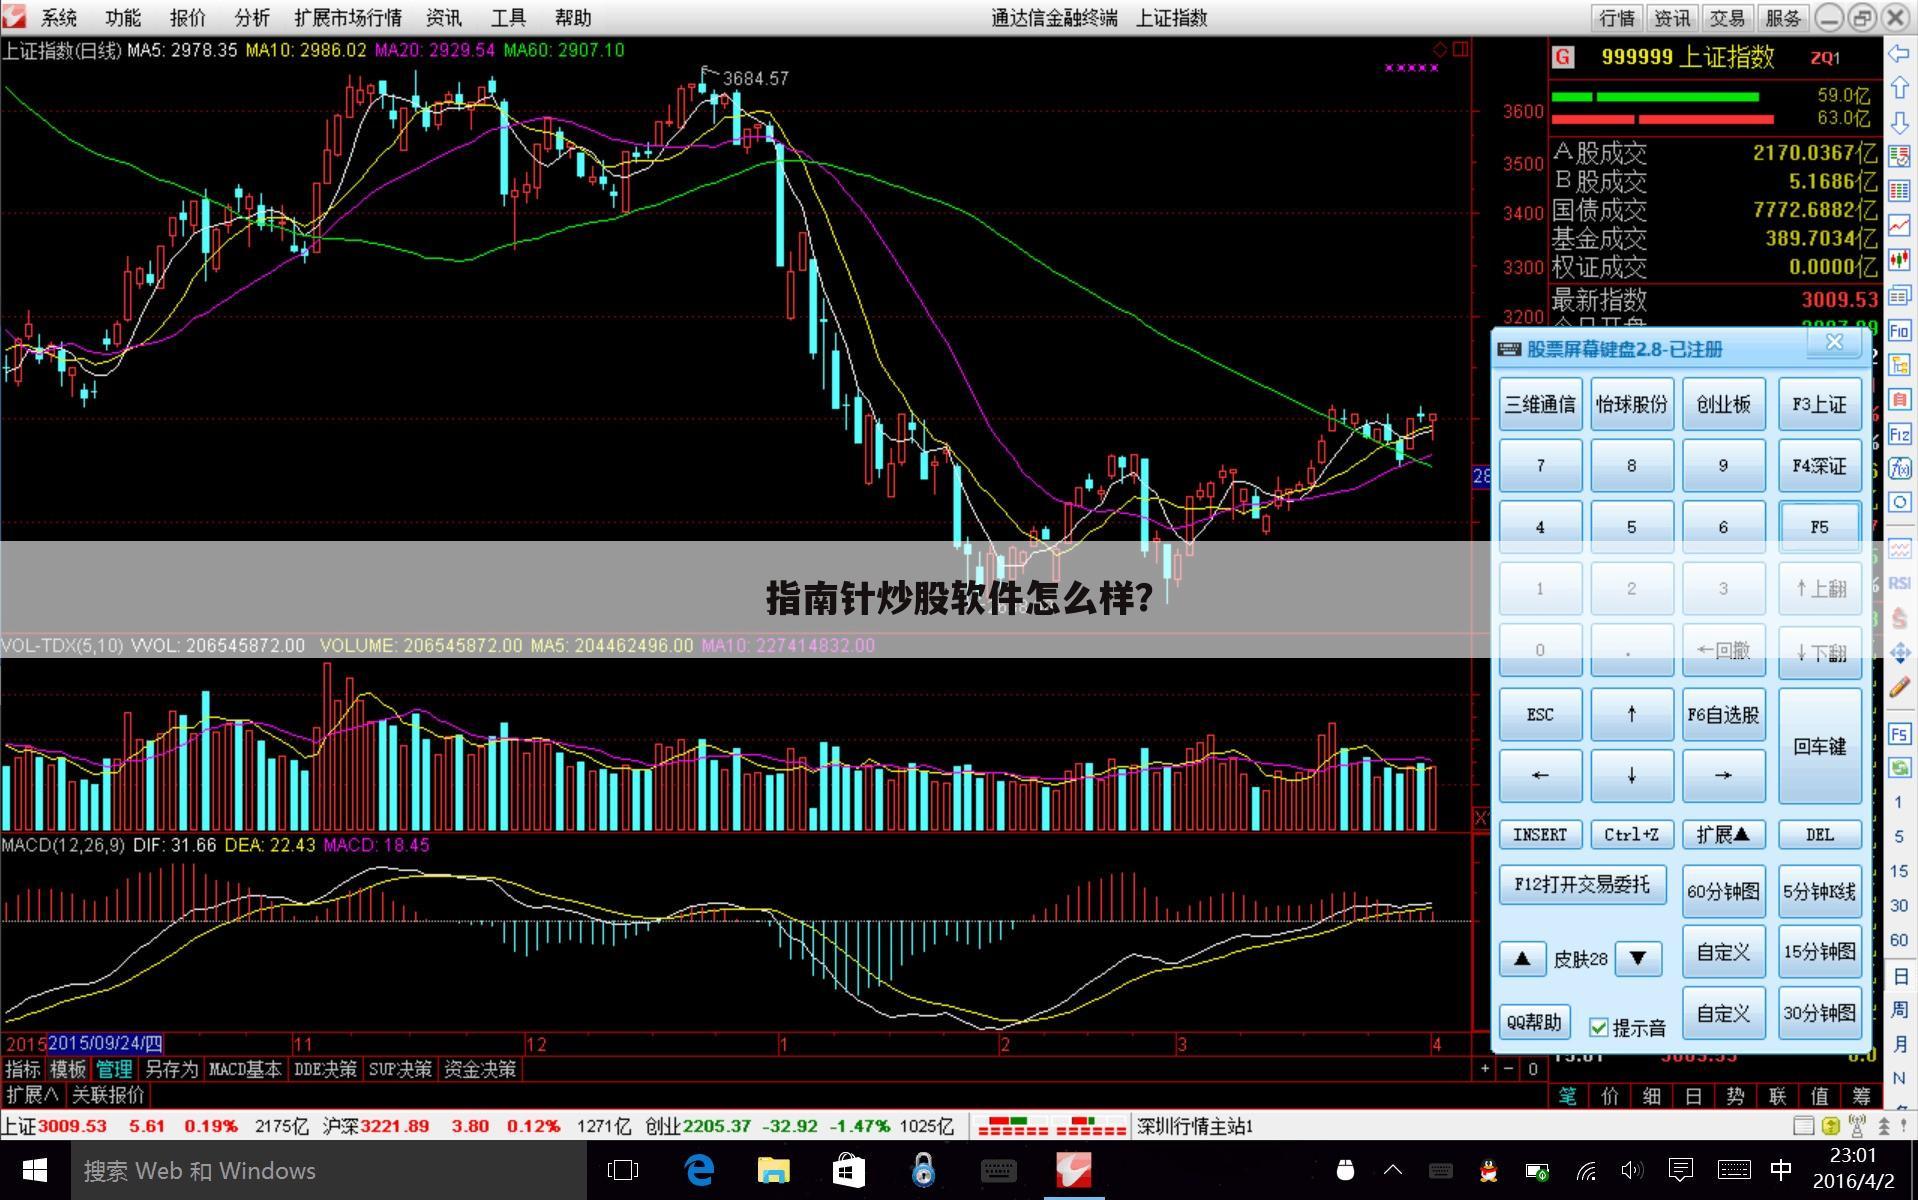Open Windows Store from the taskbar
The image size is (1918, 1200).
848,1170
